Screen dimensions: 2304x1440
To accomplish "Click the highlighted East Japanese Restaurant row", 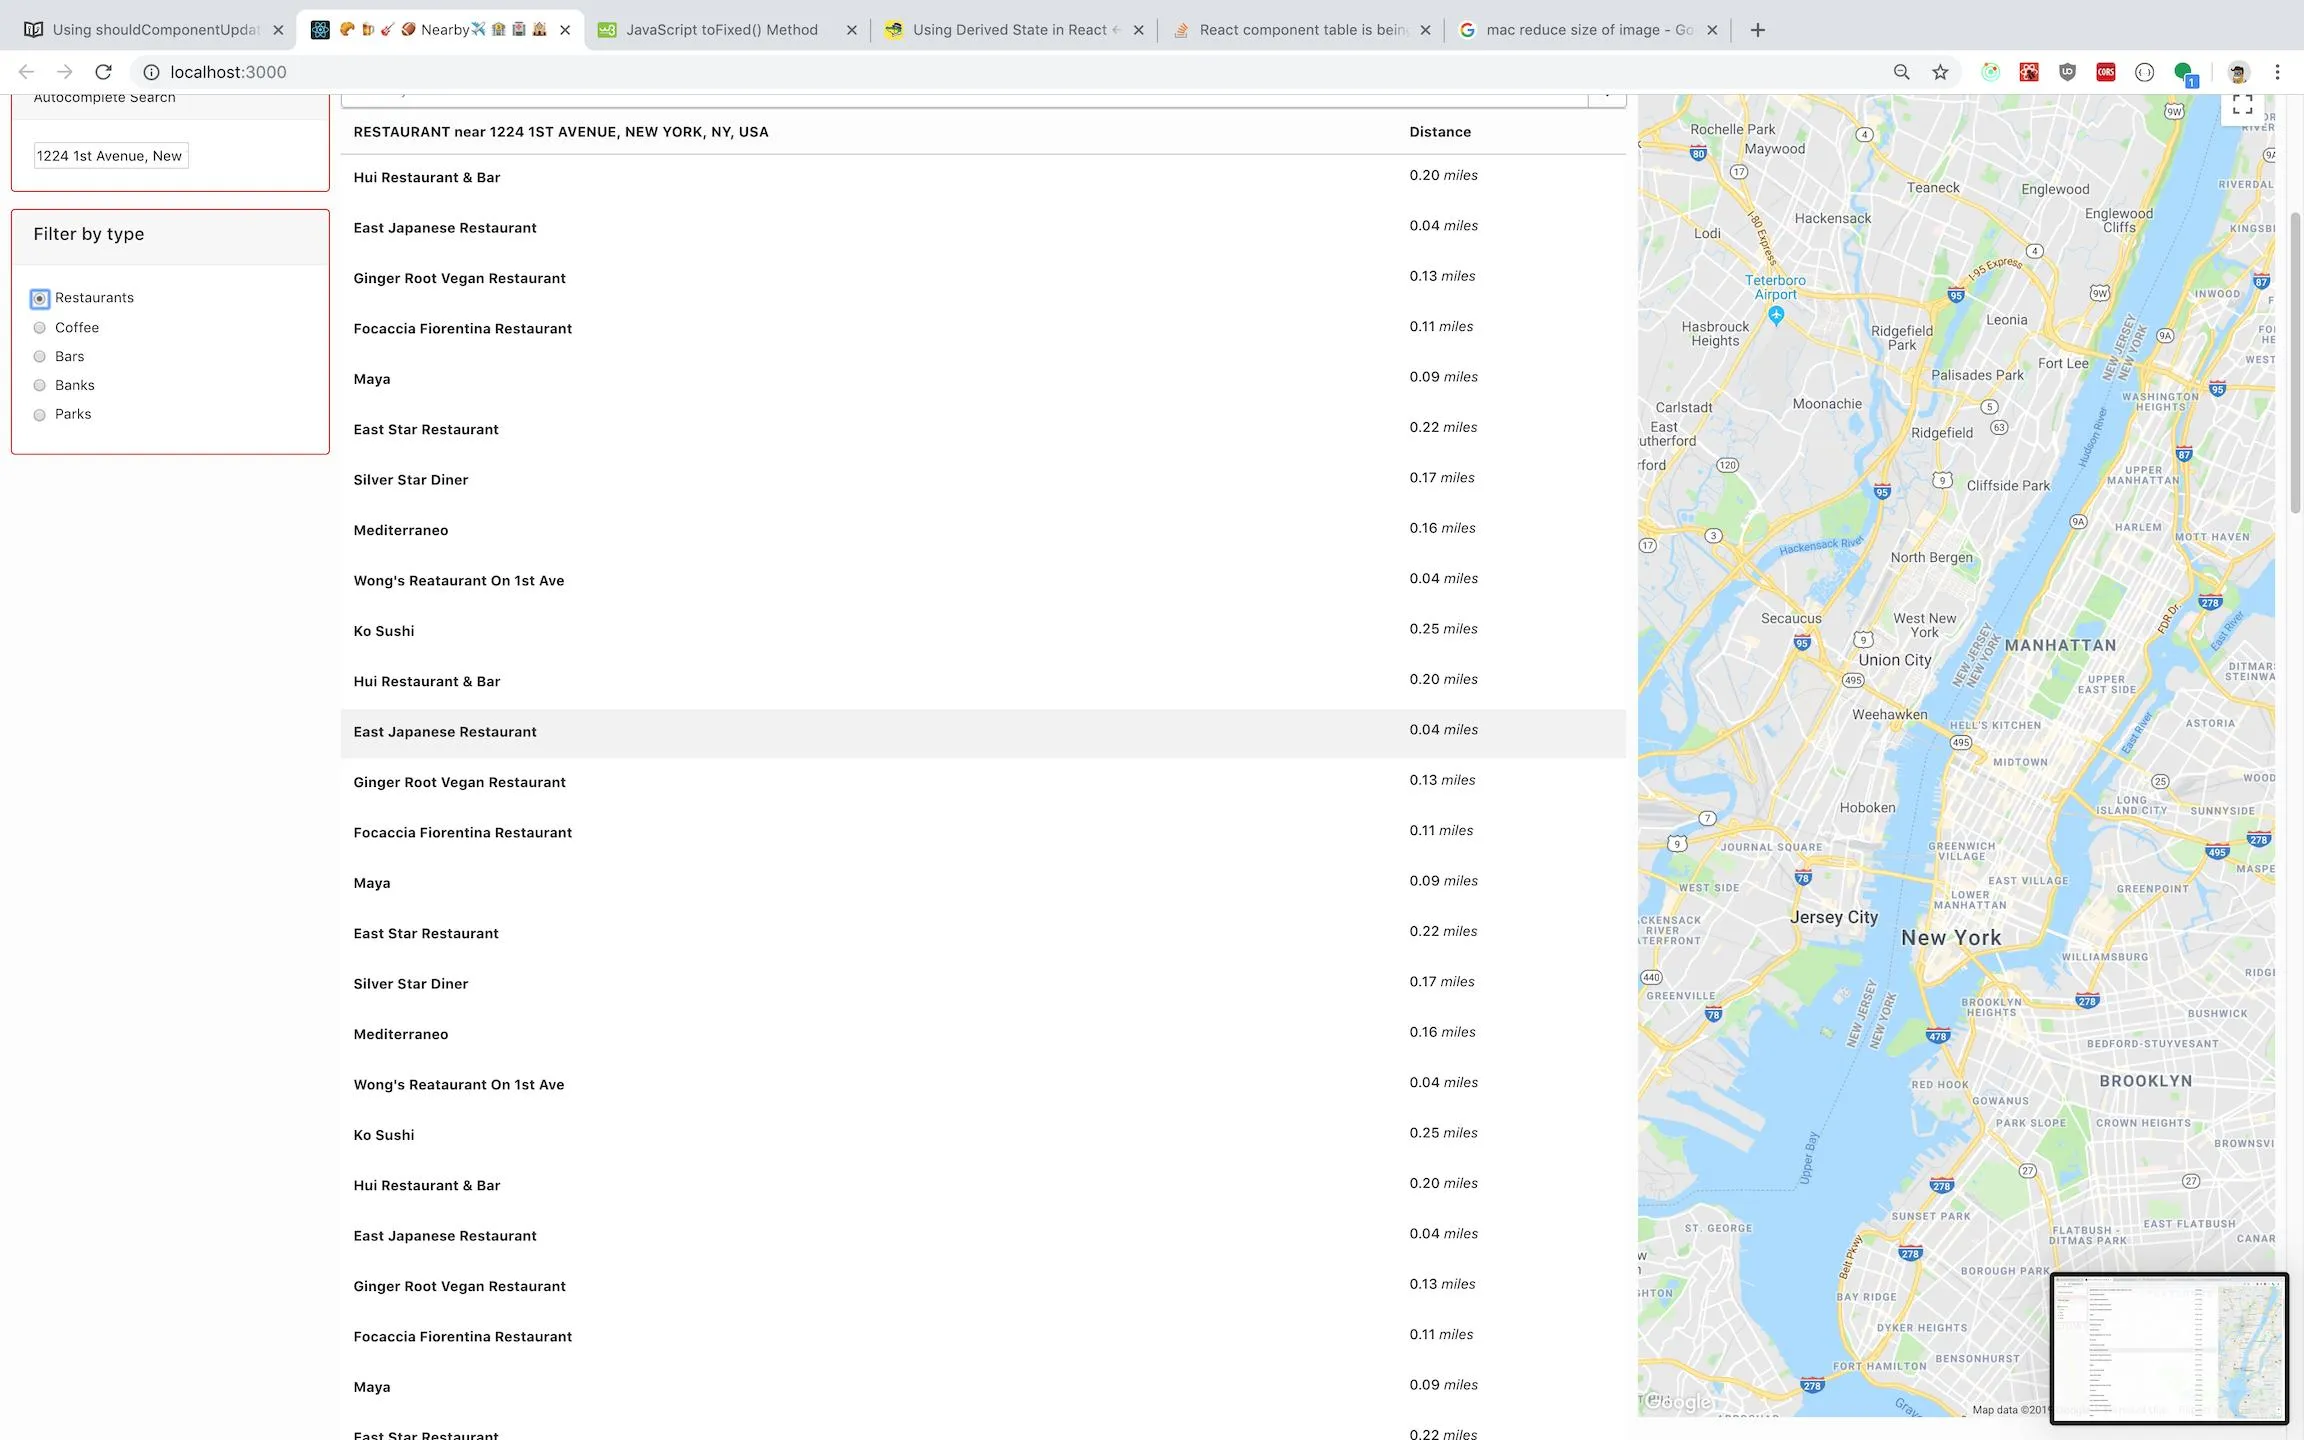I will click(x=445, y=732).
